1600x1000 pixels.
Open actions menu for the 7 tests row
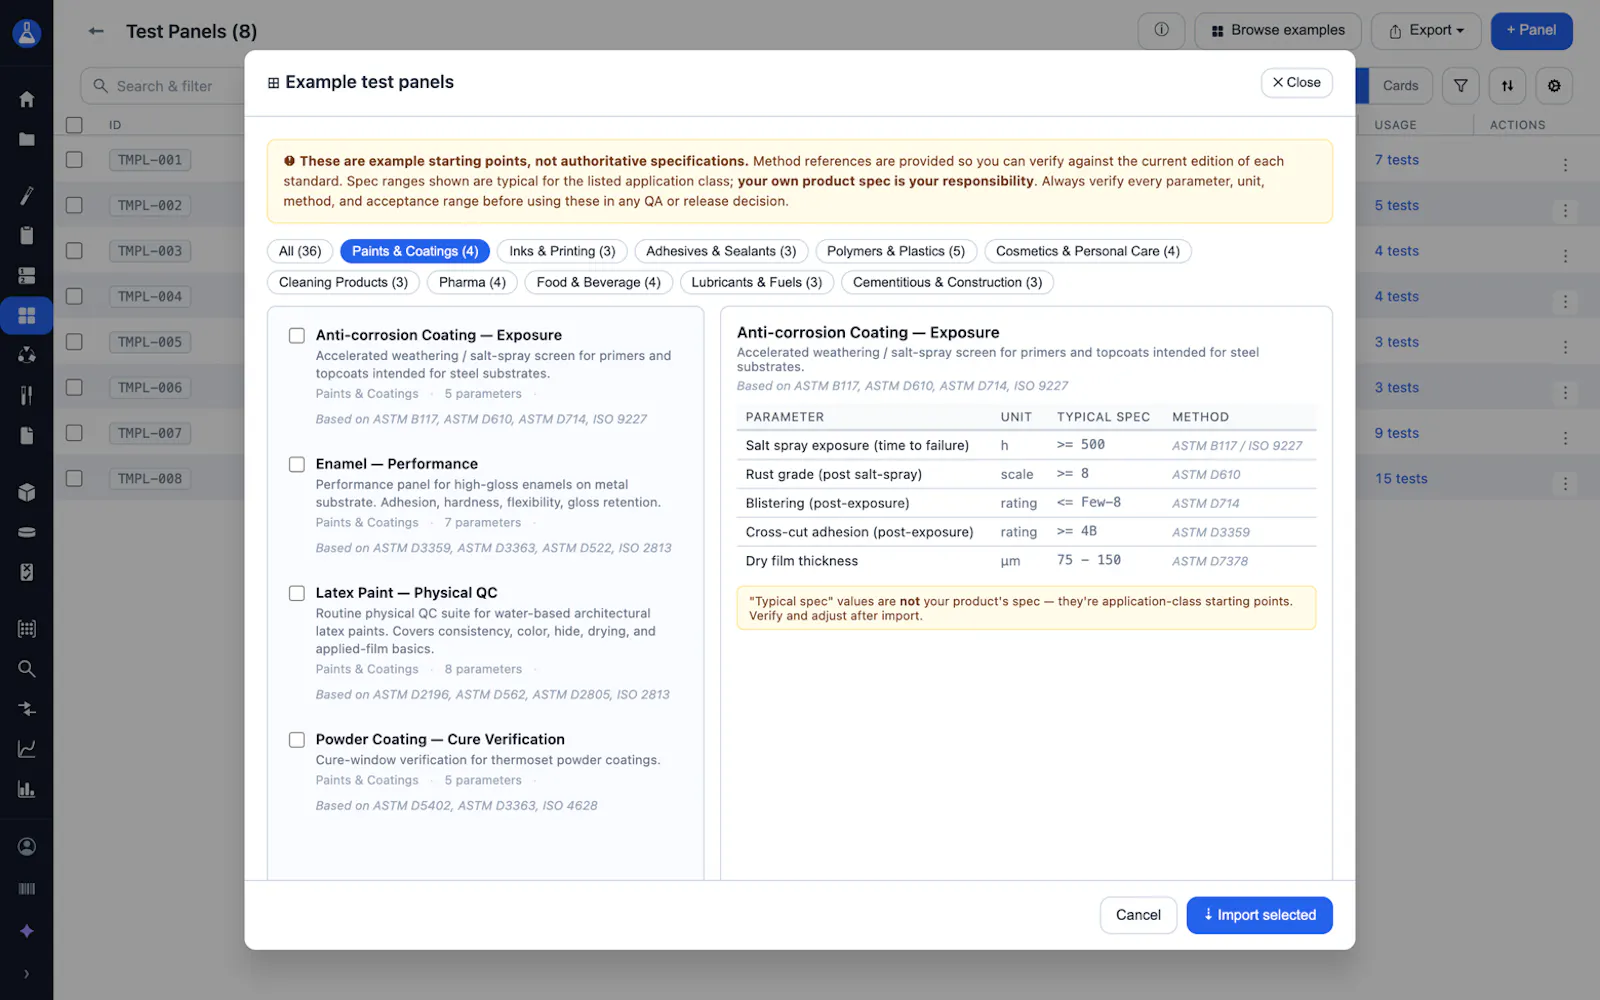[1565, 165]
